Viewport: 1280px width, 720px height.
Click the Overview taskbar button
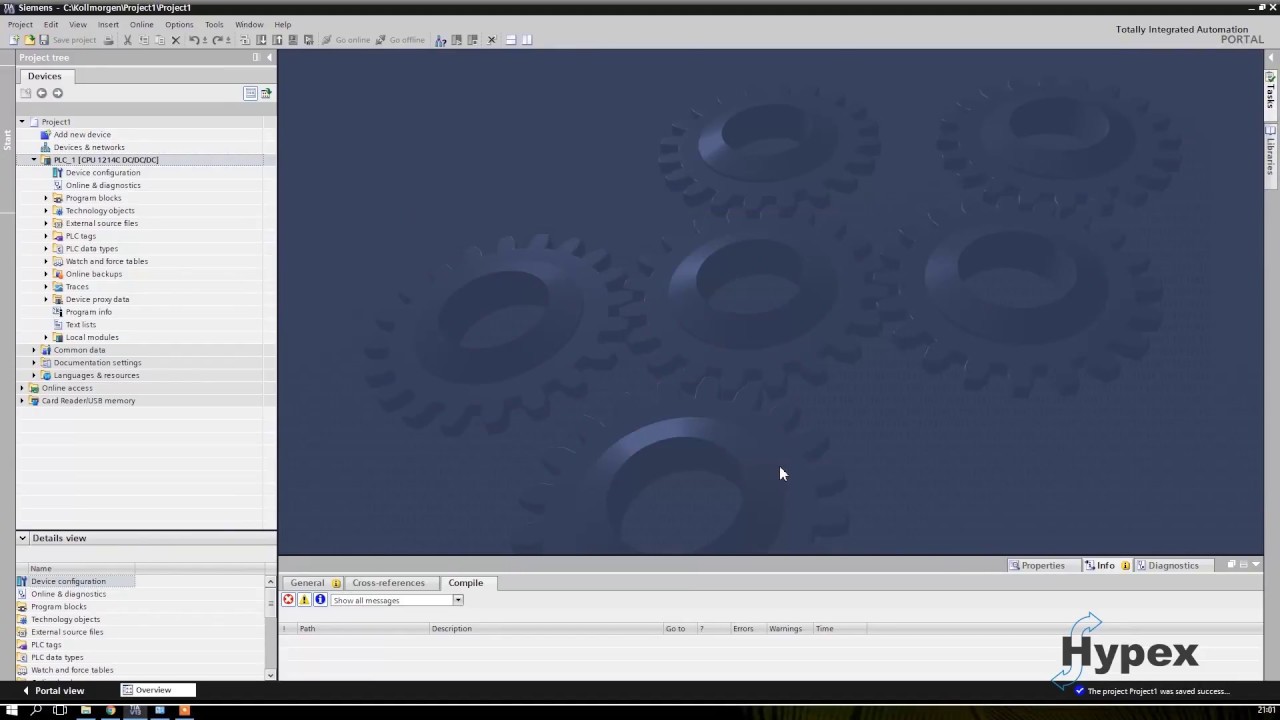(158, 690)
